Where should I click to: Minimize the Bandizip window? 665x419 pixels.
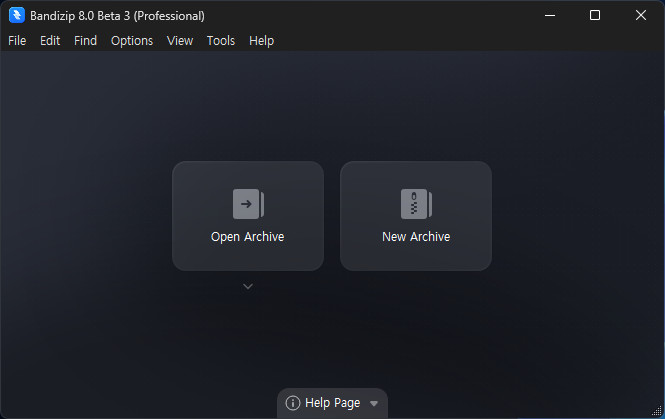click(x=549, y=15)
